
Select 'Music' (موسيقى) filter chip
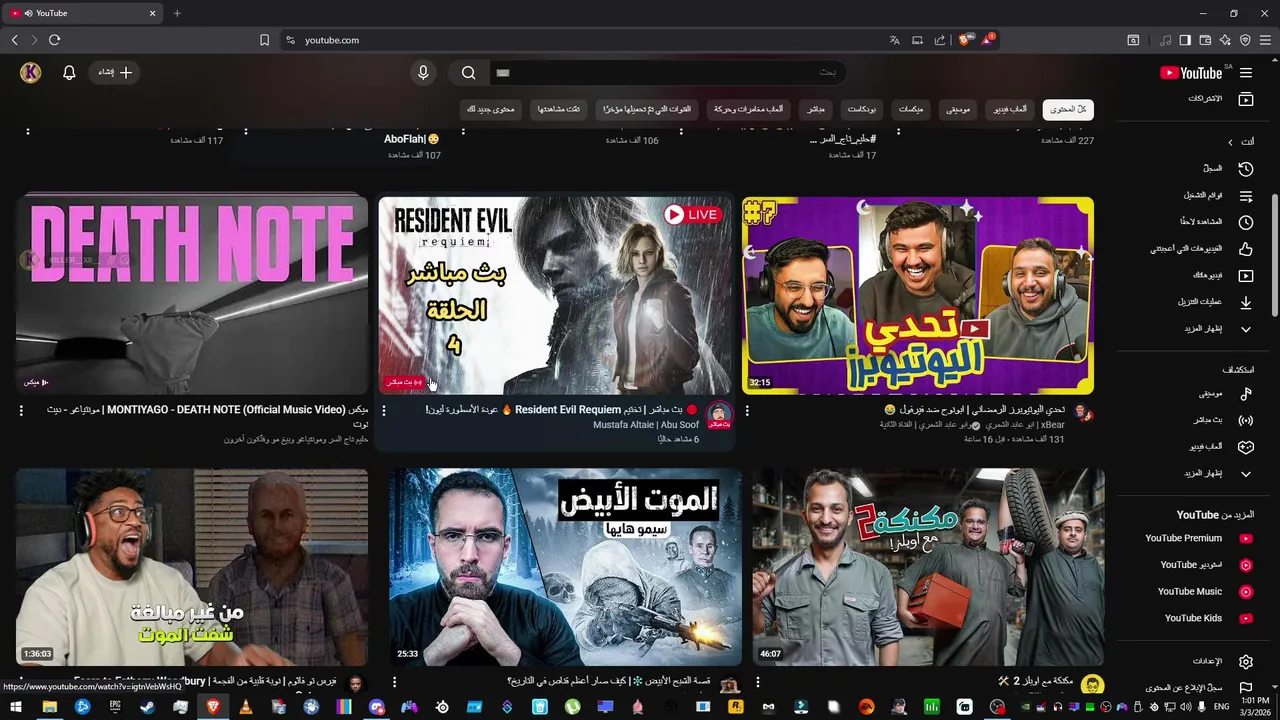coord(957,109)
